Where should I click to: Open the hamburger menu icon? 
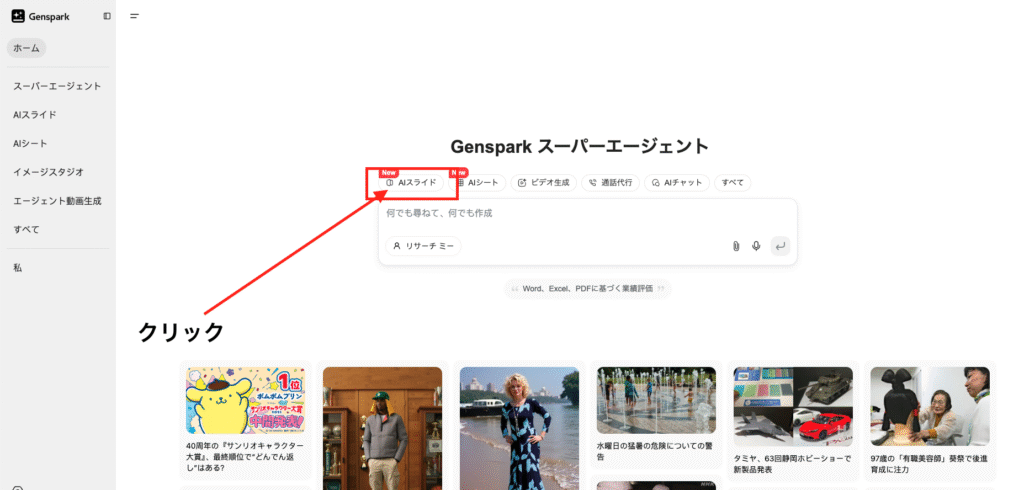click(x=135, y=16)
